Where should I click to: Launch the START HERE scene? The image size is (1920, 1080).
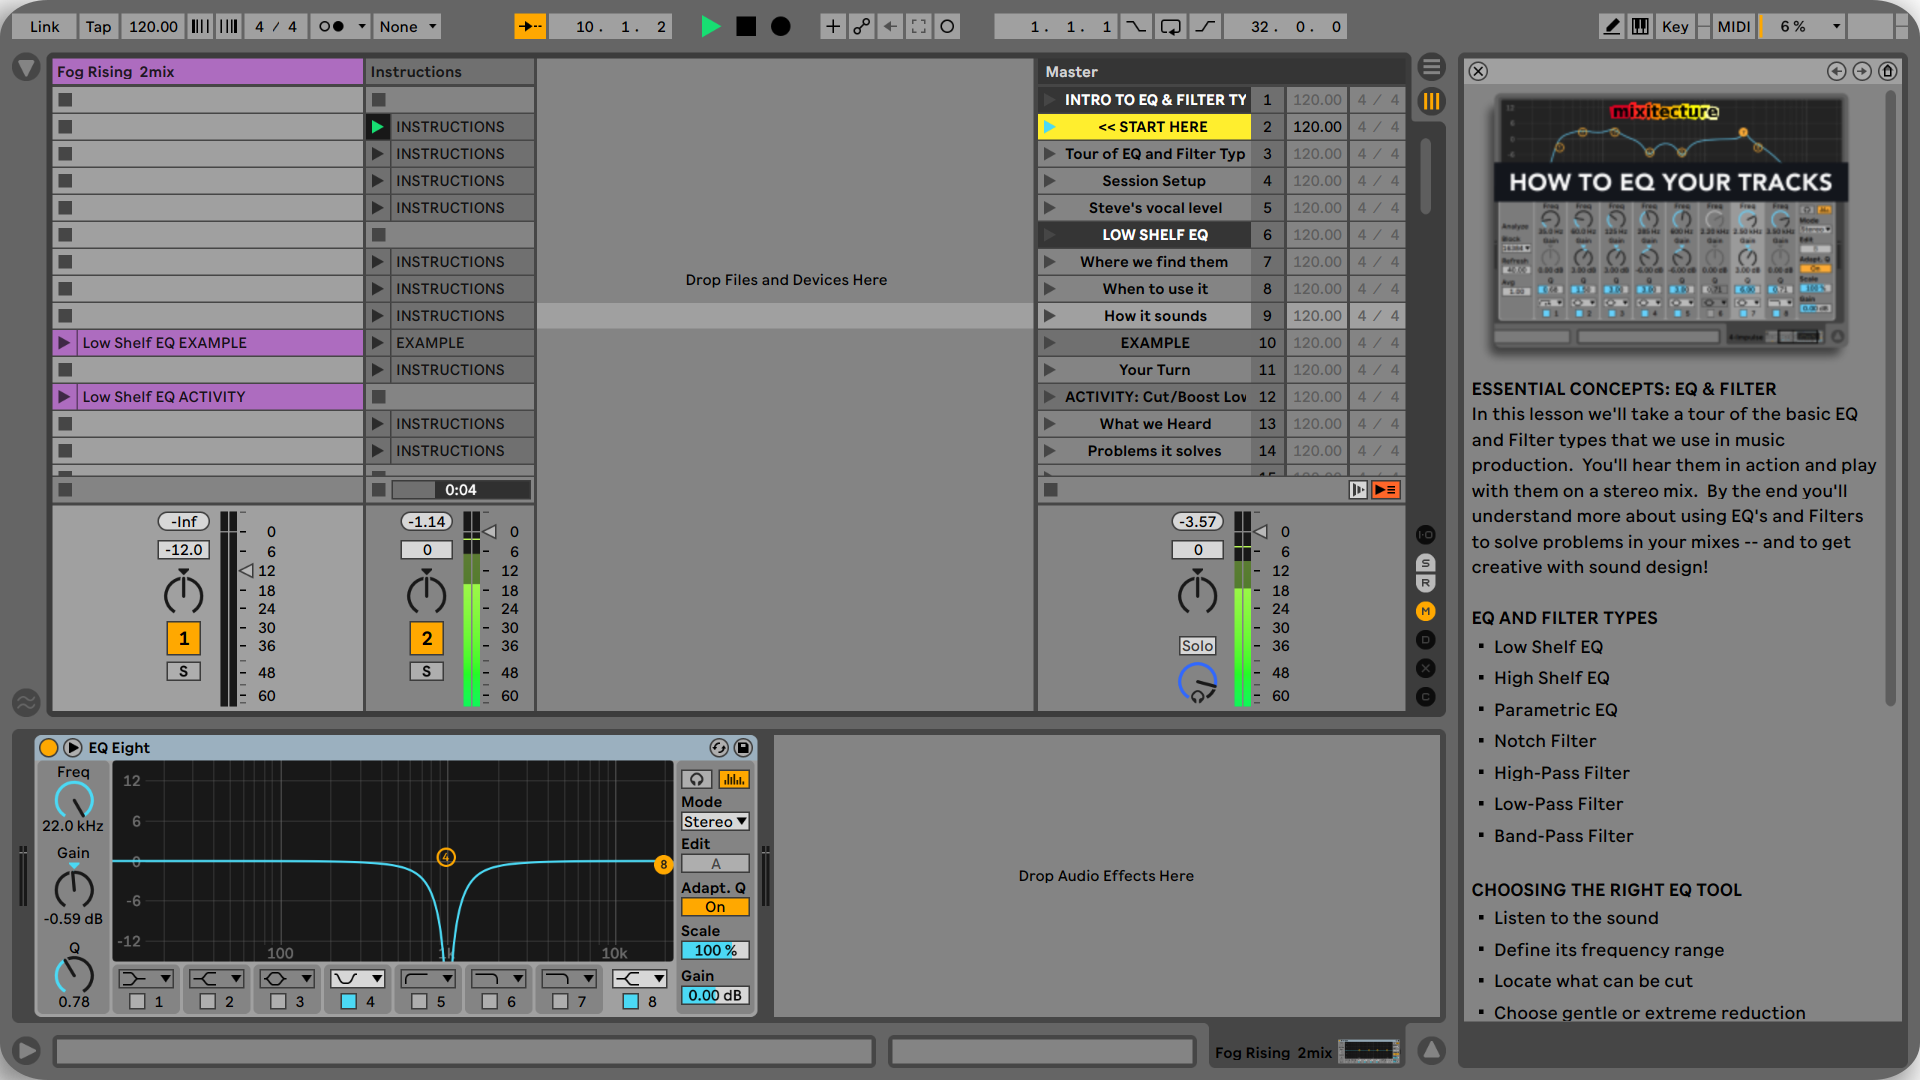point(1049,127)
